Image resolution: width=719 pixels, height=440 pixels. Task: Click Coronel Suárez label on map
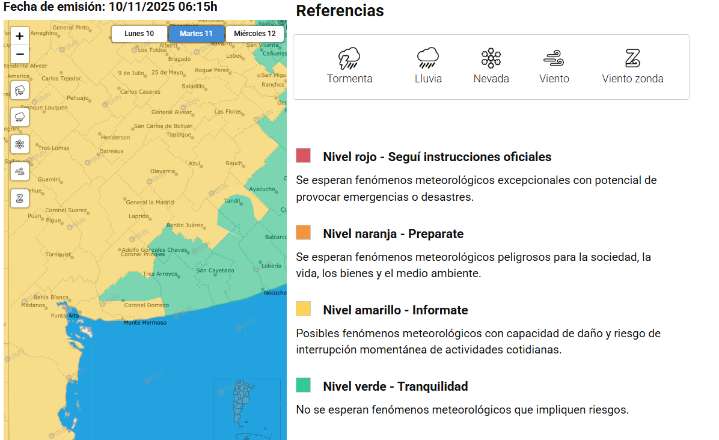(x=66, y=210)
